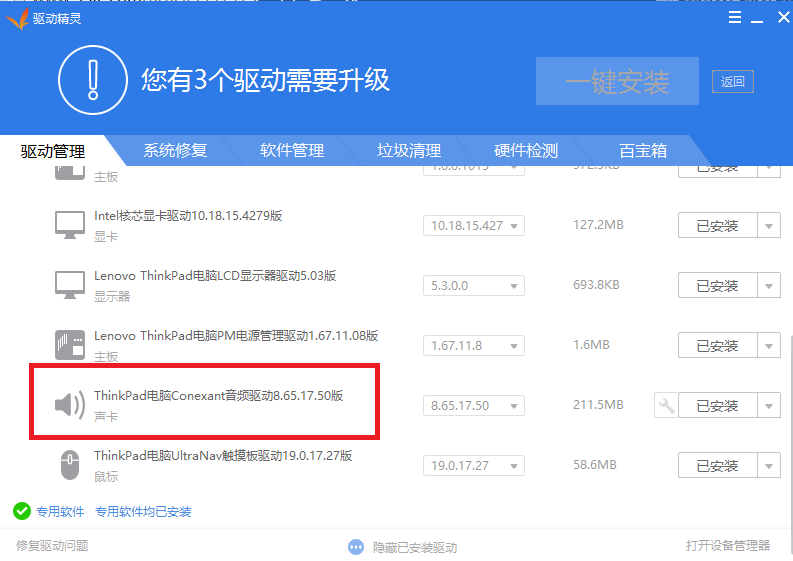
Task: Click the 您有3个驱动需要升级 headline
Action: 265,80
